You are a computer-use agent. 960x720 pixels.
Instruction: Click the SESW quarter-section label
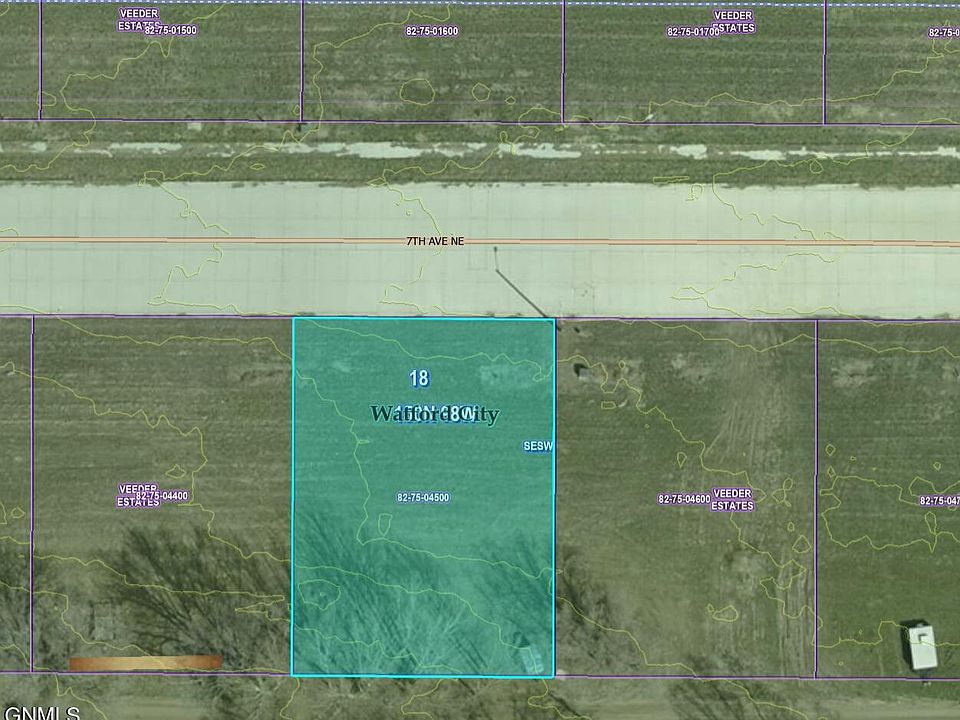538,446
